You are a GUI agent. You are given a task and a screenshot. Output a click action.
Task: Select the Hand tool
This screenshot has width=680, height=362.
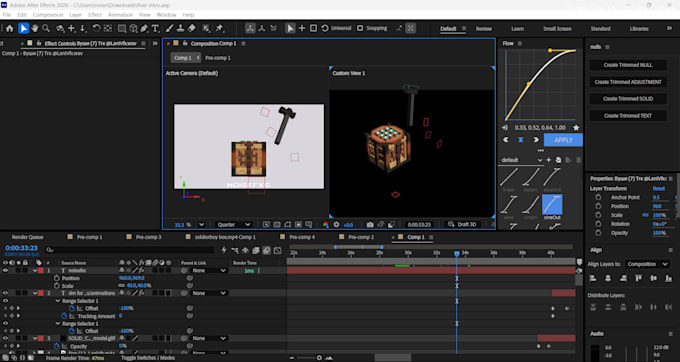pyautogui.click(x=35, y=29)
